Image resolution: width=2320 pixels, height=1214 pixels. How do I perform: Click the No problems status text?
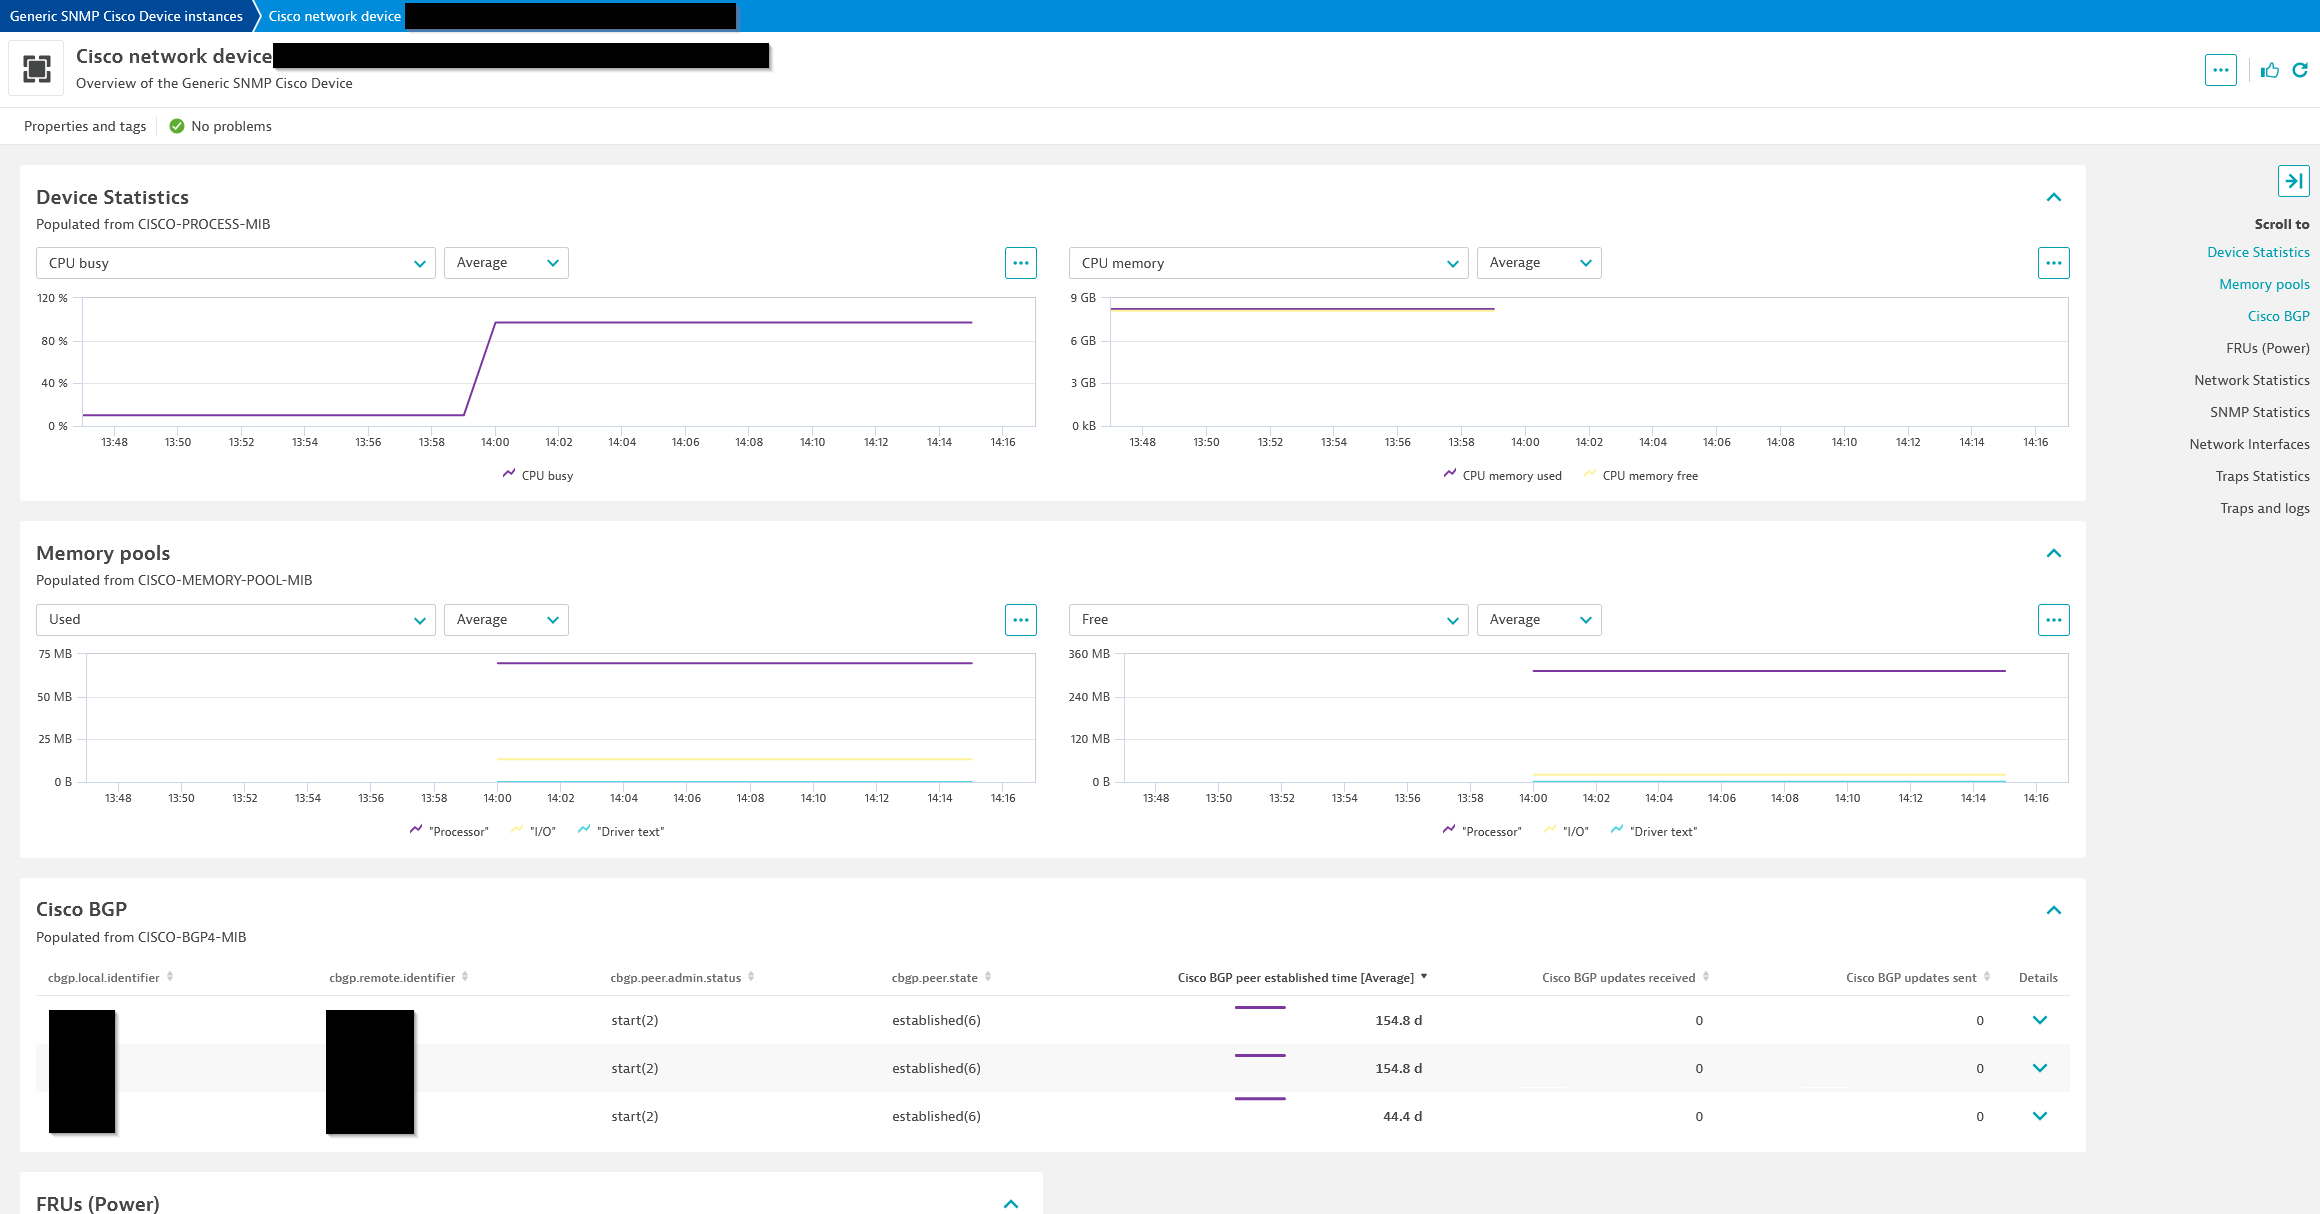tap(231, 126)
